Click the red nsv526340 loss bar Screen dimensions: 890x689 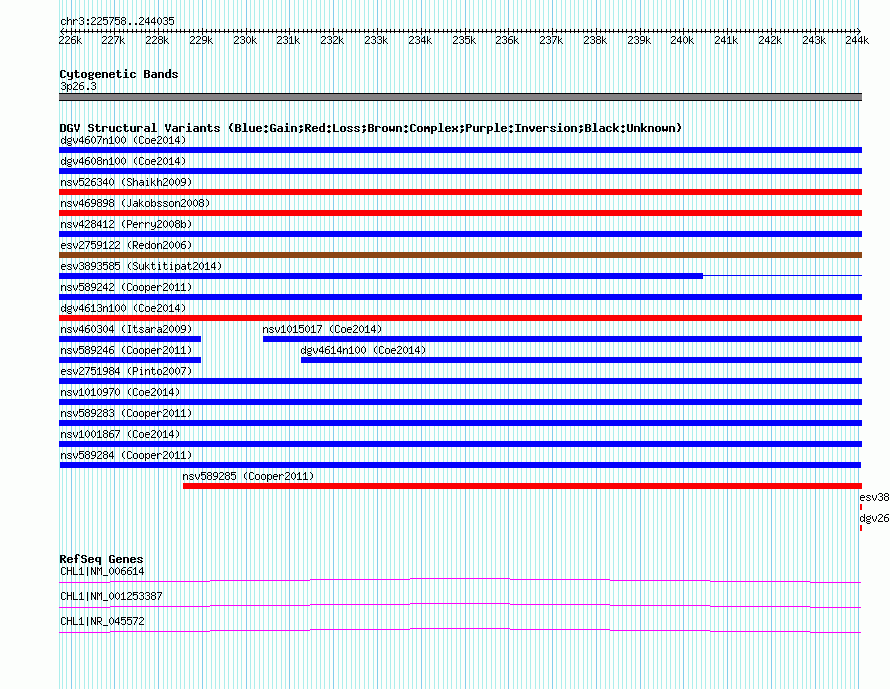[x=460, y=192]
